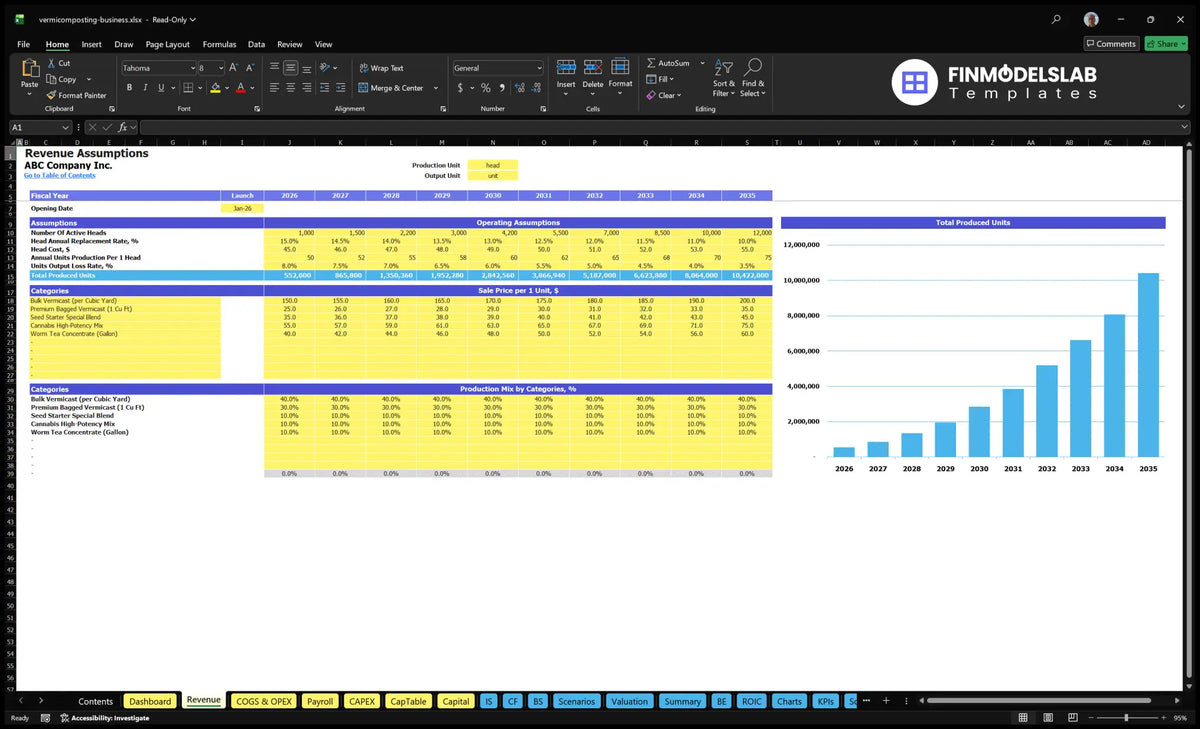This screenshot has height=729, width=1200.
Task: Toggle top align in Alignment group
Action: coord(275,68)
